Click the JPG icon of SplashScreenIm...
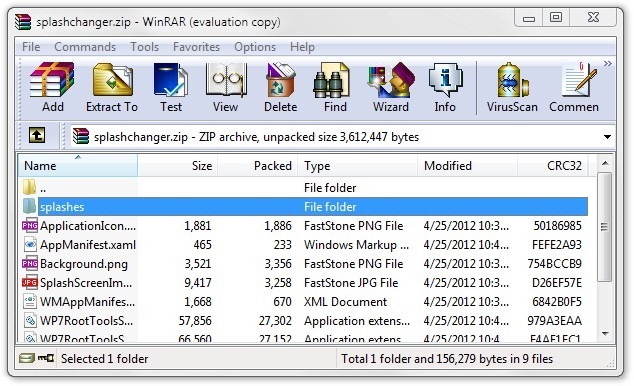634x386 pixels. pos(30,283)
